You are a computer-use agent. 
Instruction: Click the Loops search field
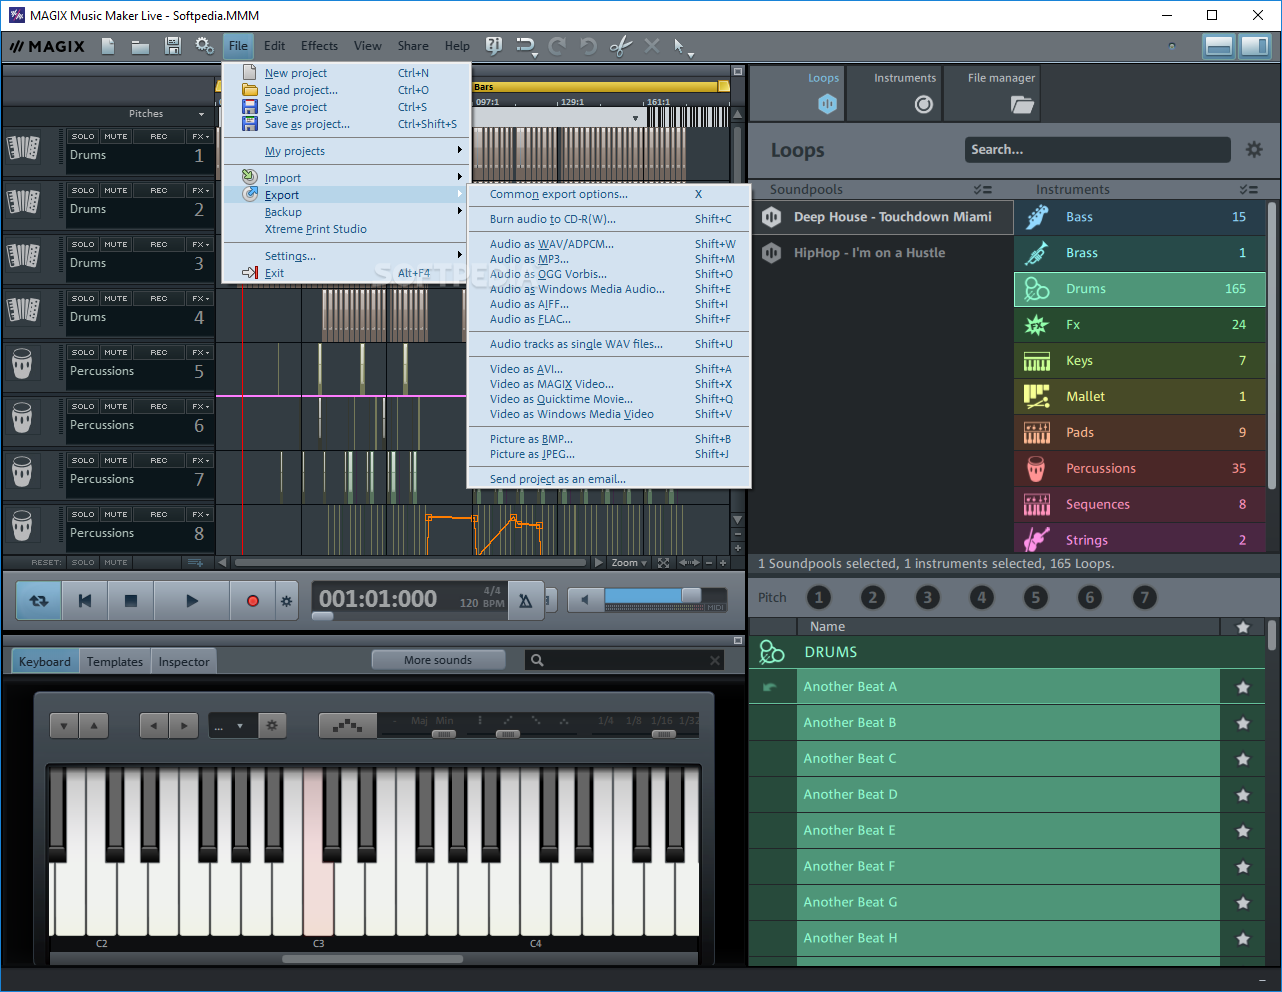[1097, 150]
